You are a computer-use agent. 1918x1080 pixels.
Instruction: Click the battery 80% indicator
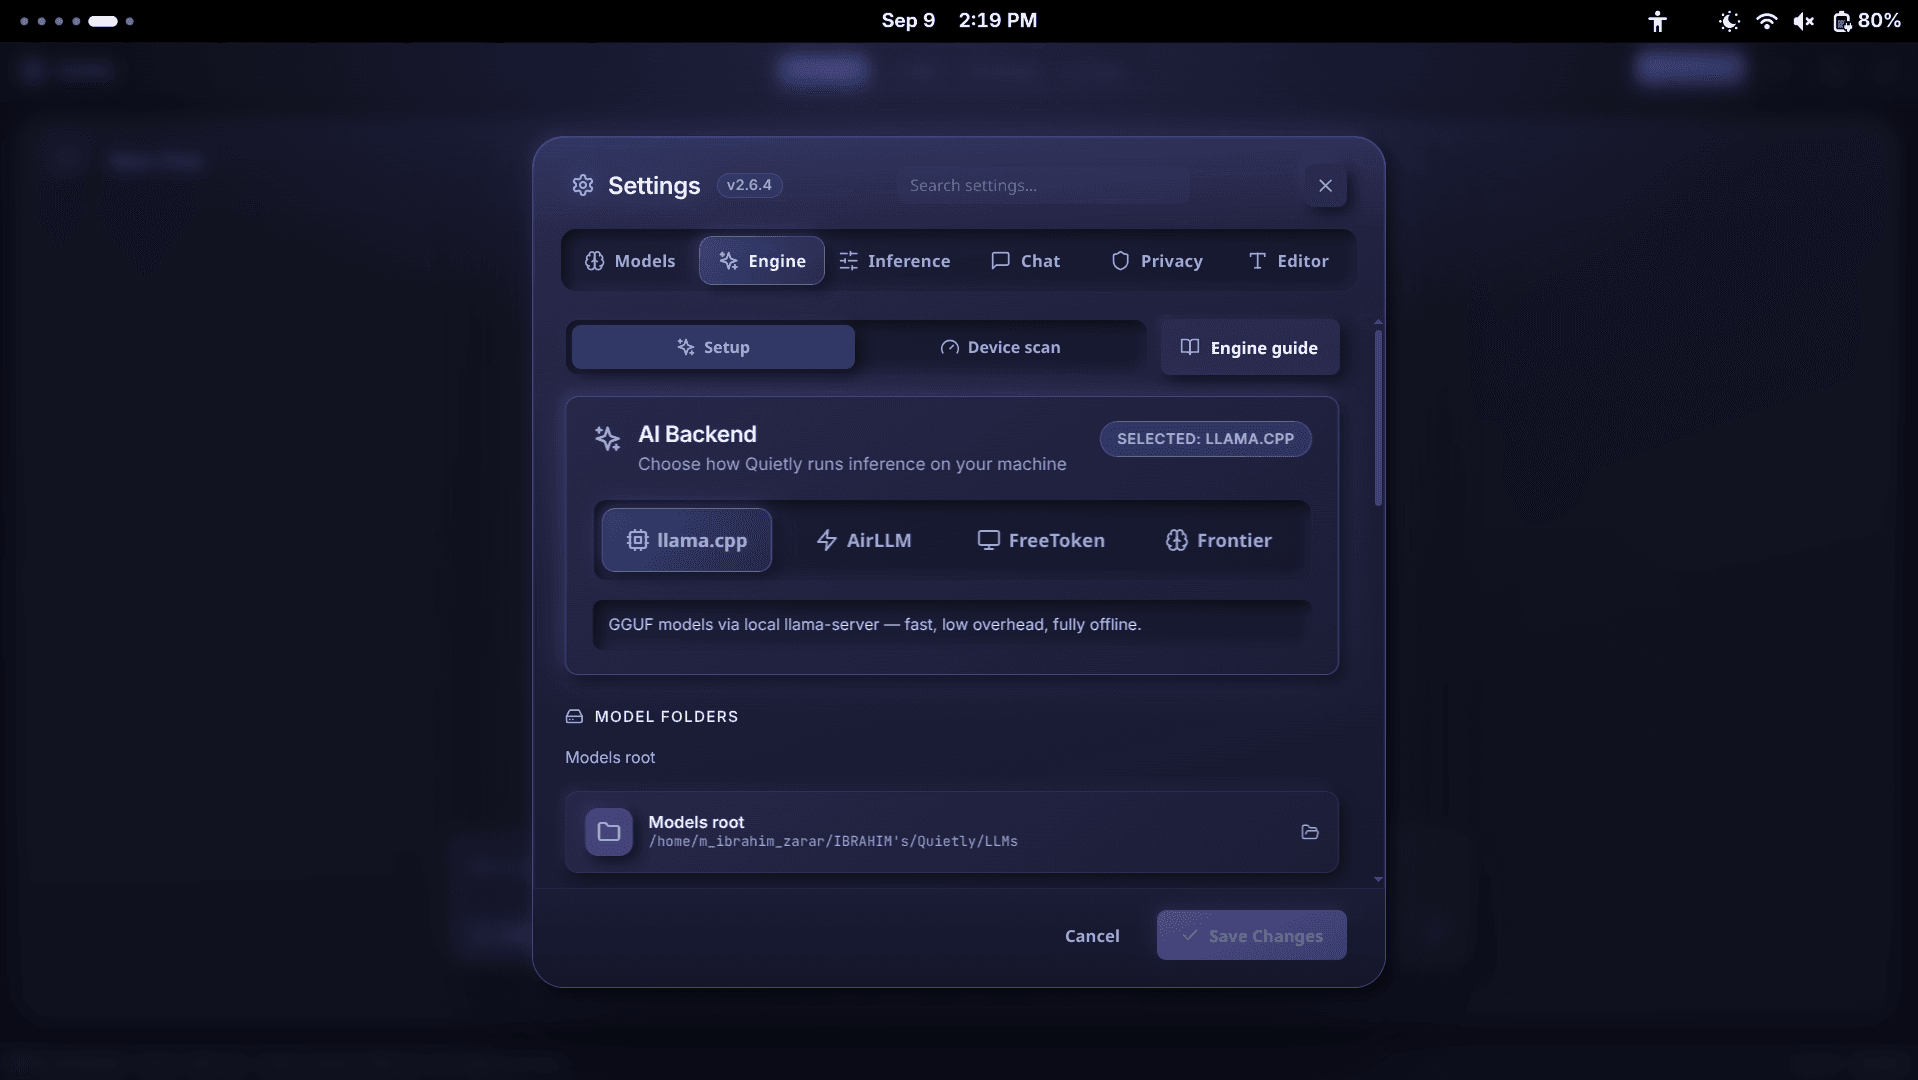pos(1866,21)
